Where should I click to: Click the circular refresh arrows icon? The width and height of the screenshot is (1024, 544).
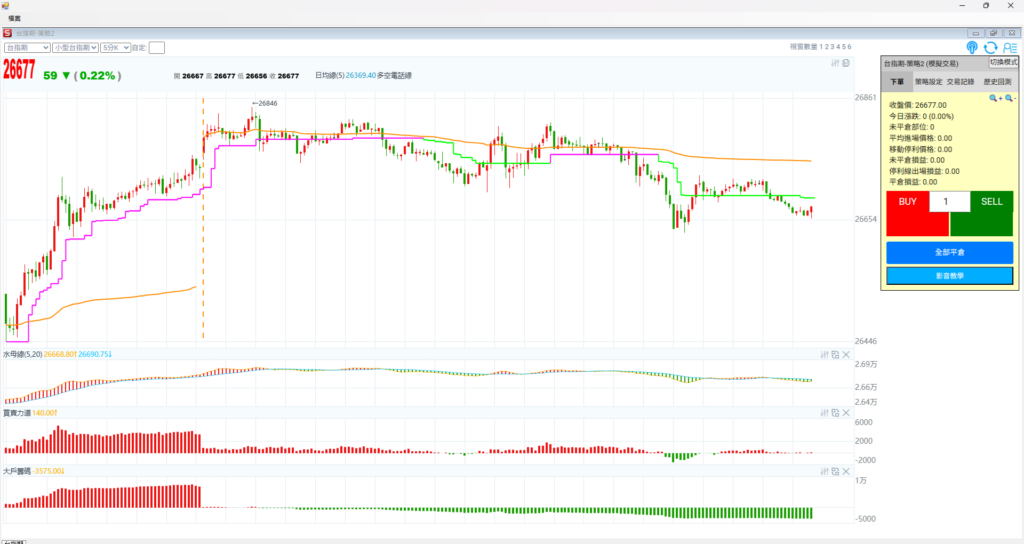[990, 47]
